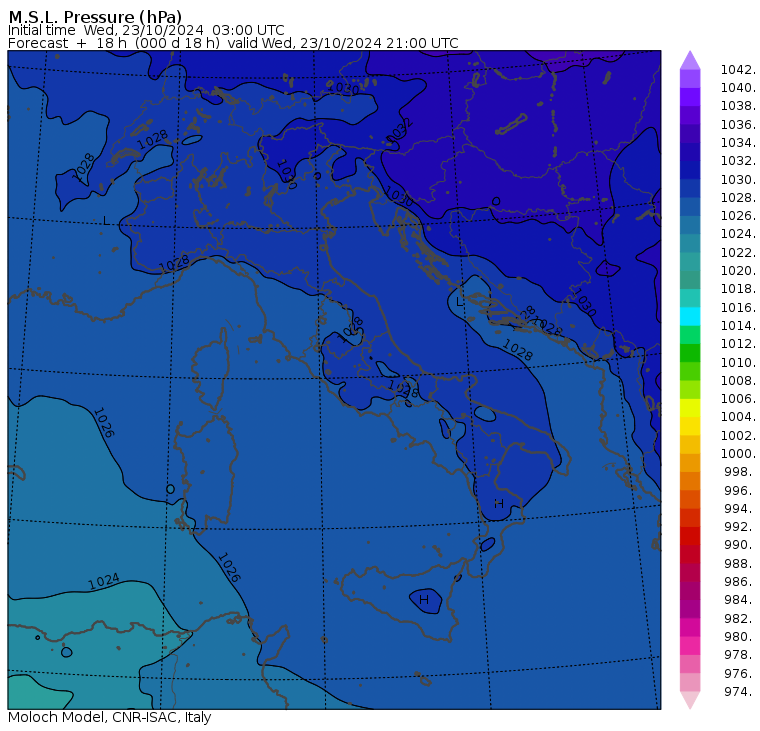760x731 pixels.
Task: Click the '1020.' legend label
Action: click(738, 270)
